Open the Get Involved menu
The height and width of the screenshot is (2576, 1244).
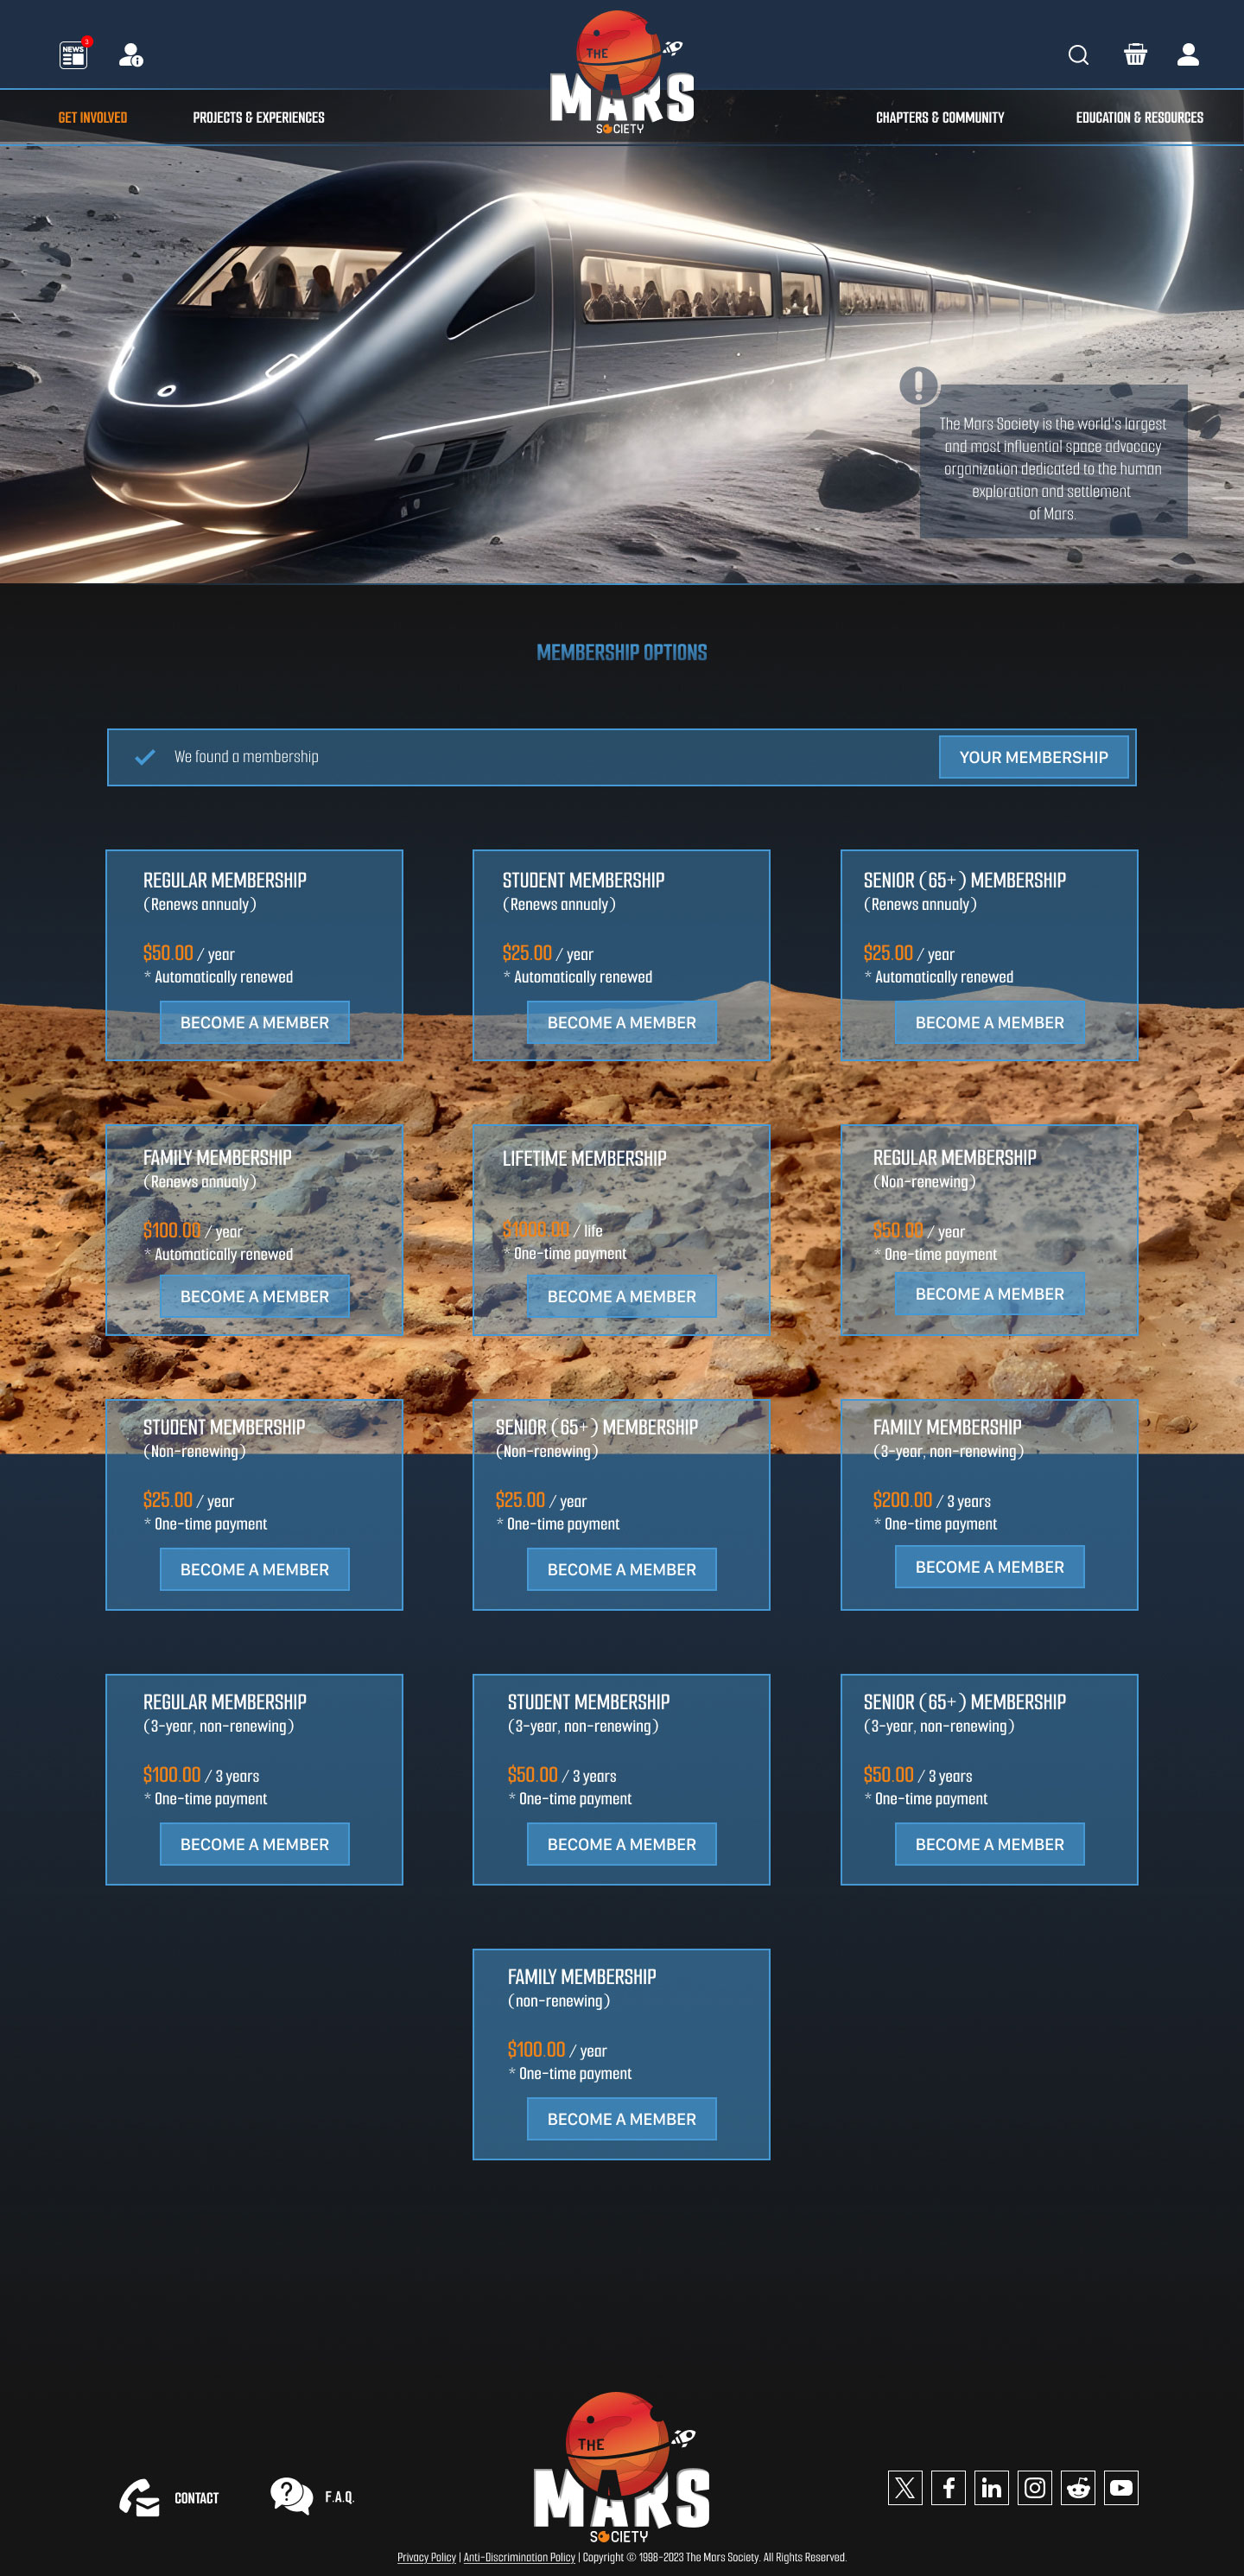coord(93,117)
